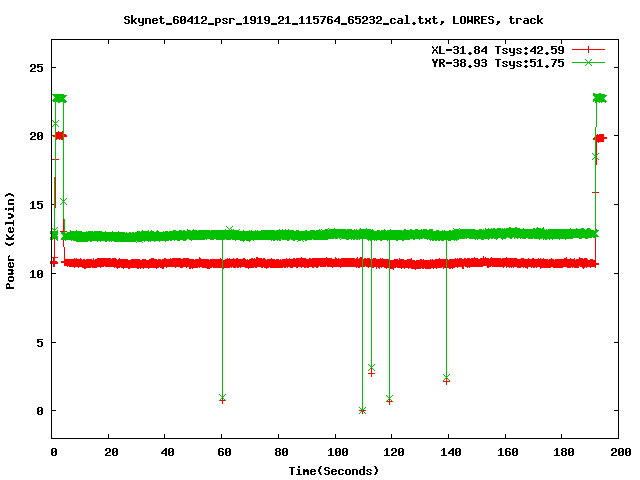
Task: Click the x-axis tick label 200
Action: pyautogui.click(x=620, y=452)
